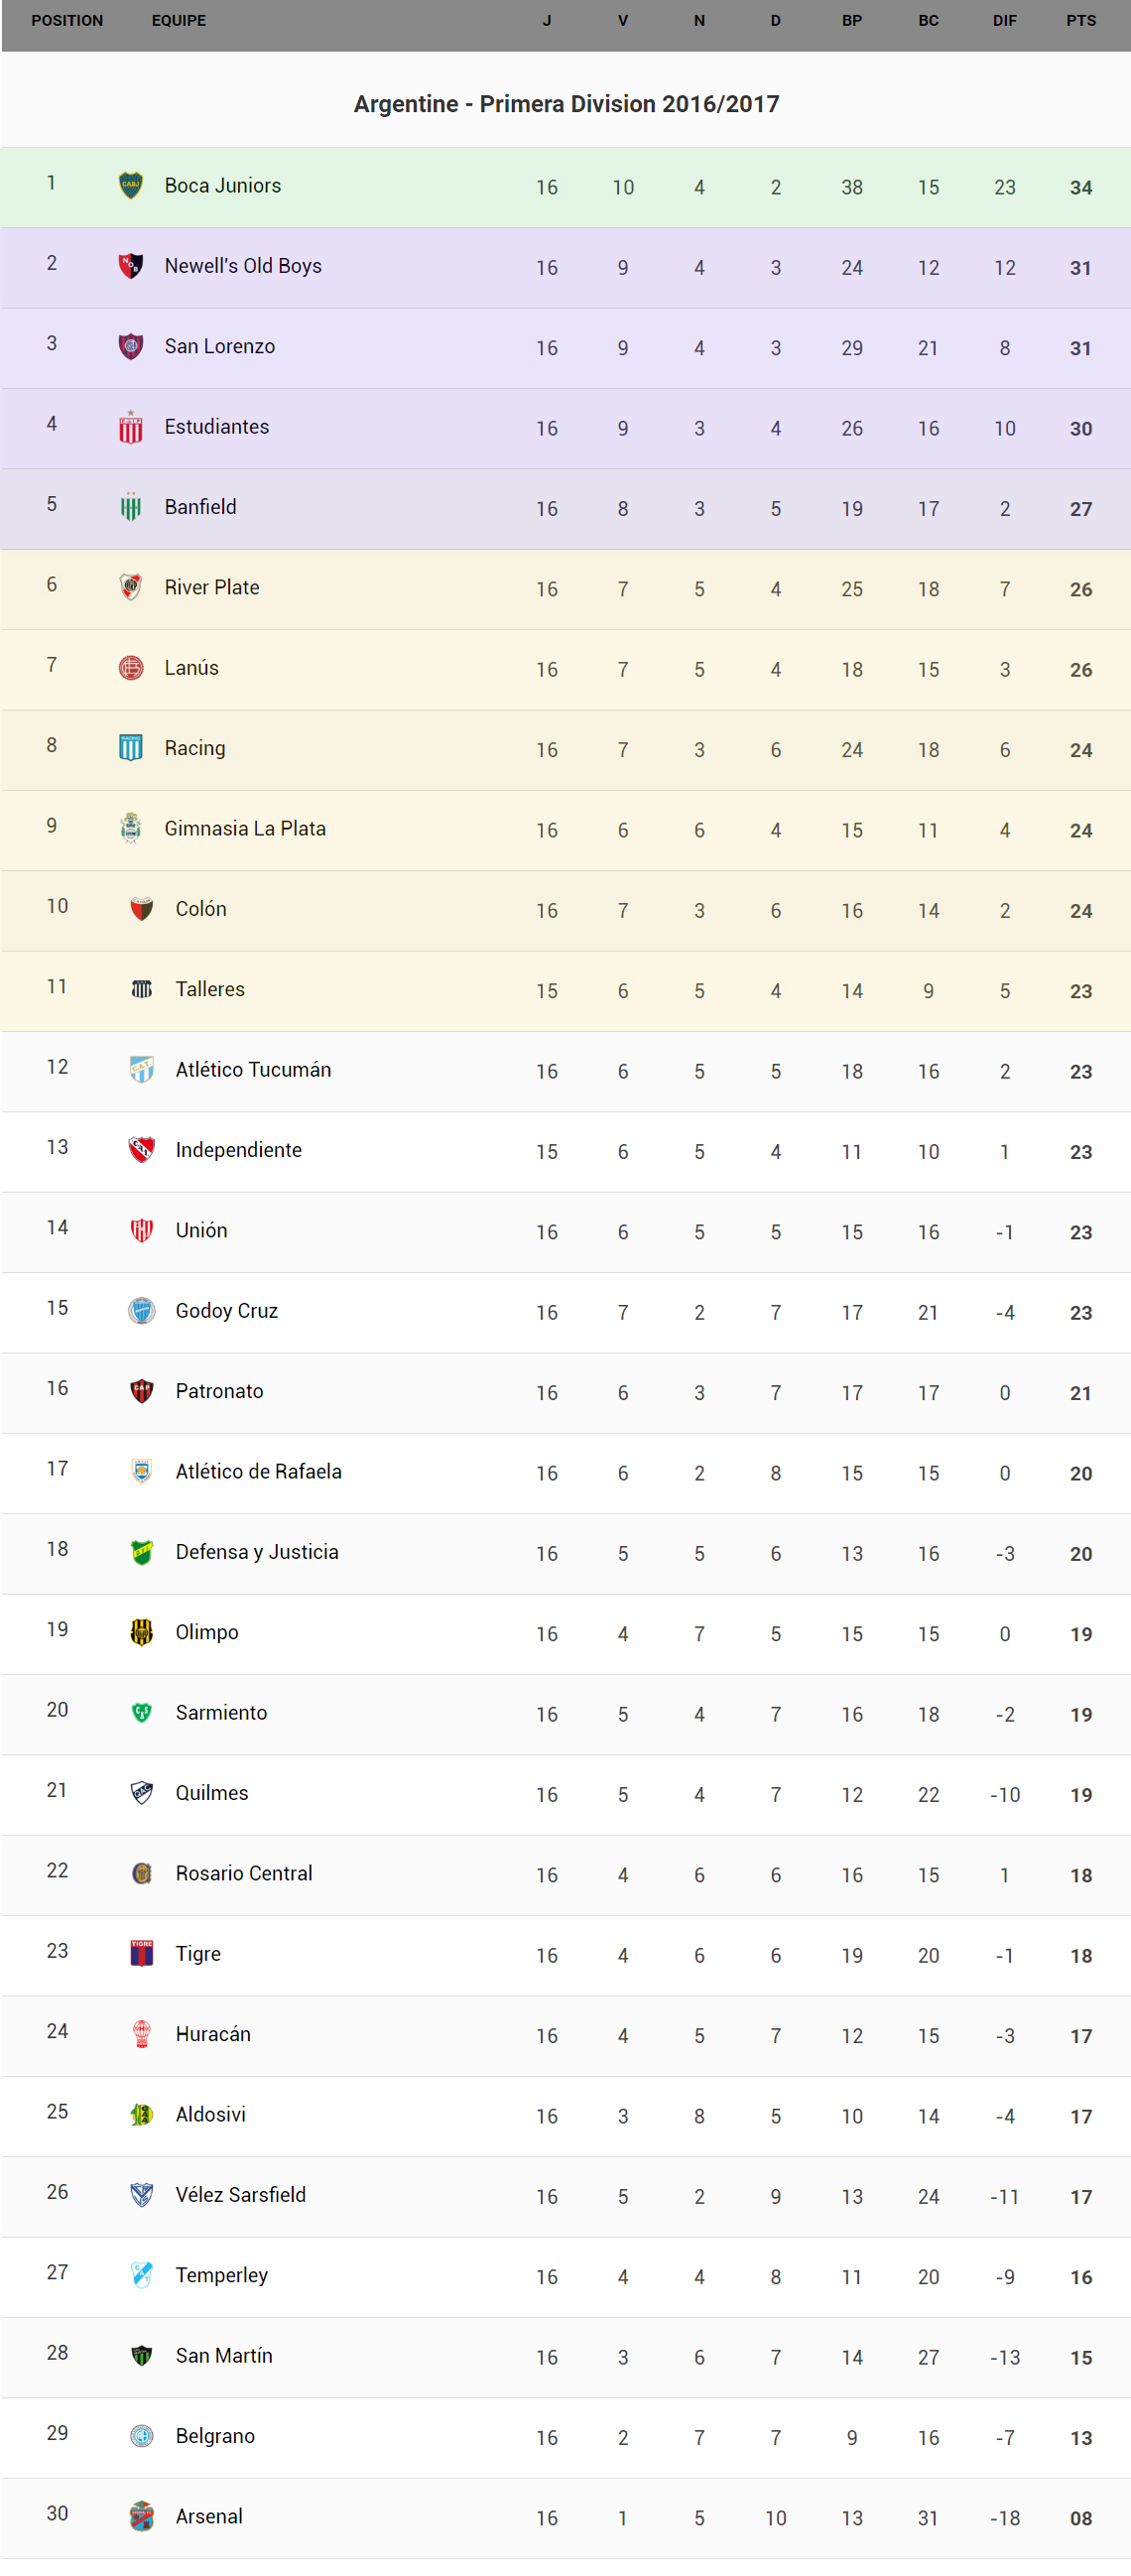Open the Estudiantes team link
The height and width of the screenshot is (2576, 1131).
point(217,427)
